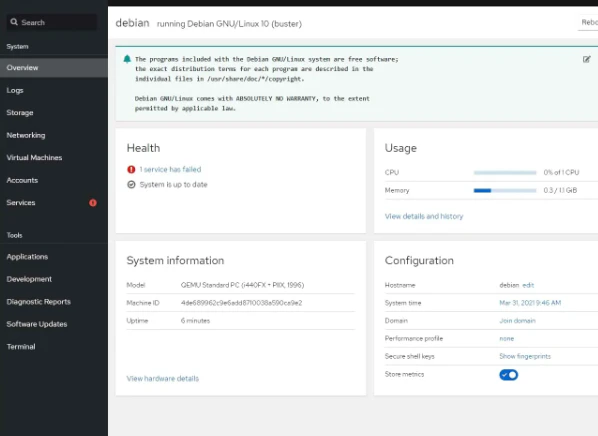Click the red alert icon next to Services
Screen dimensions: 598x436
pos(93,203)
